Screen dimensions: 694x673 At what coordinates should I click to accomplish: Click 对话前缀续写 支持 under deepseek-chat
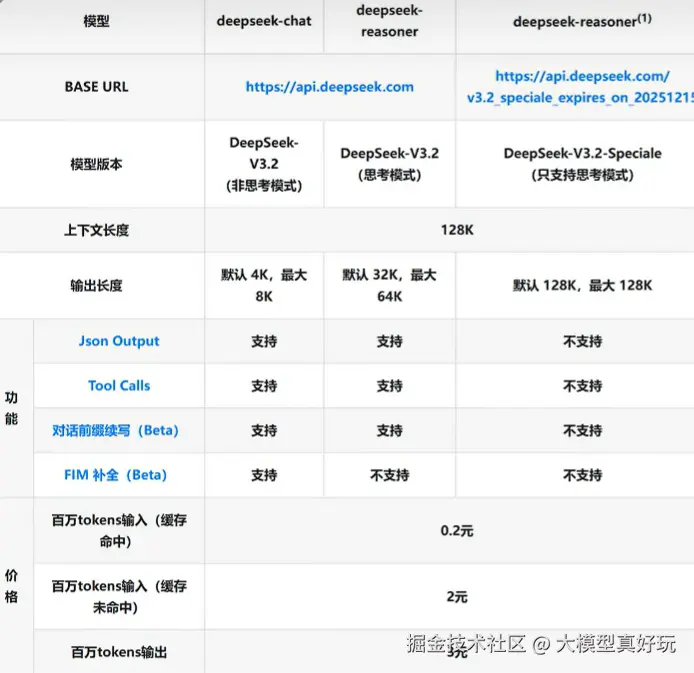pyautogui.click(x=264, y=431)
